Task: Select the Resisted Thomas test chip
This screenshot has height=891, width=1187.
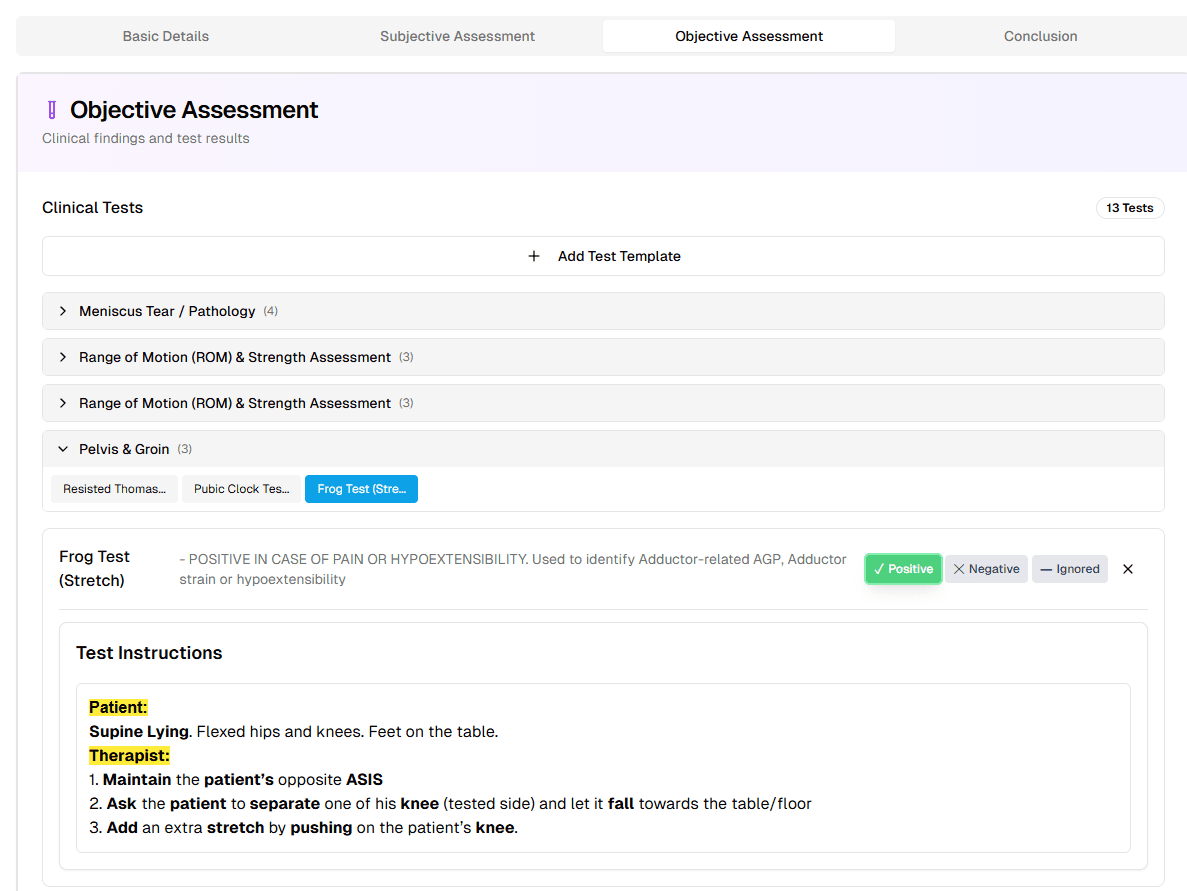Action: tap(114, 489)
